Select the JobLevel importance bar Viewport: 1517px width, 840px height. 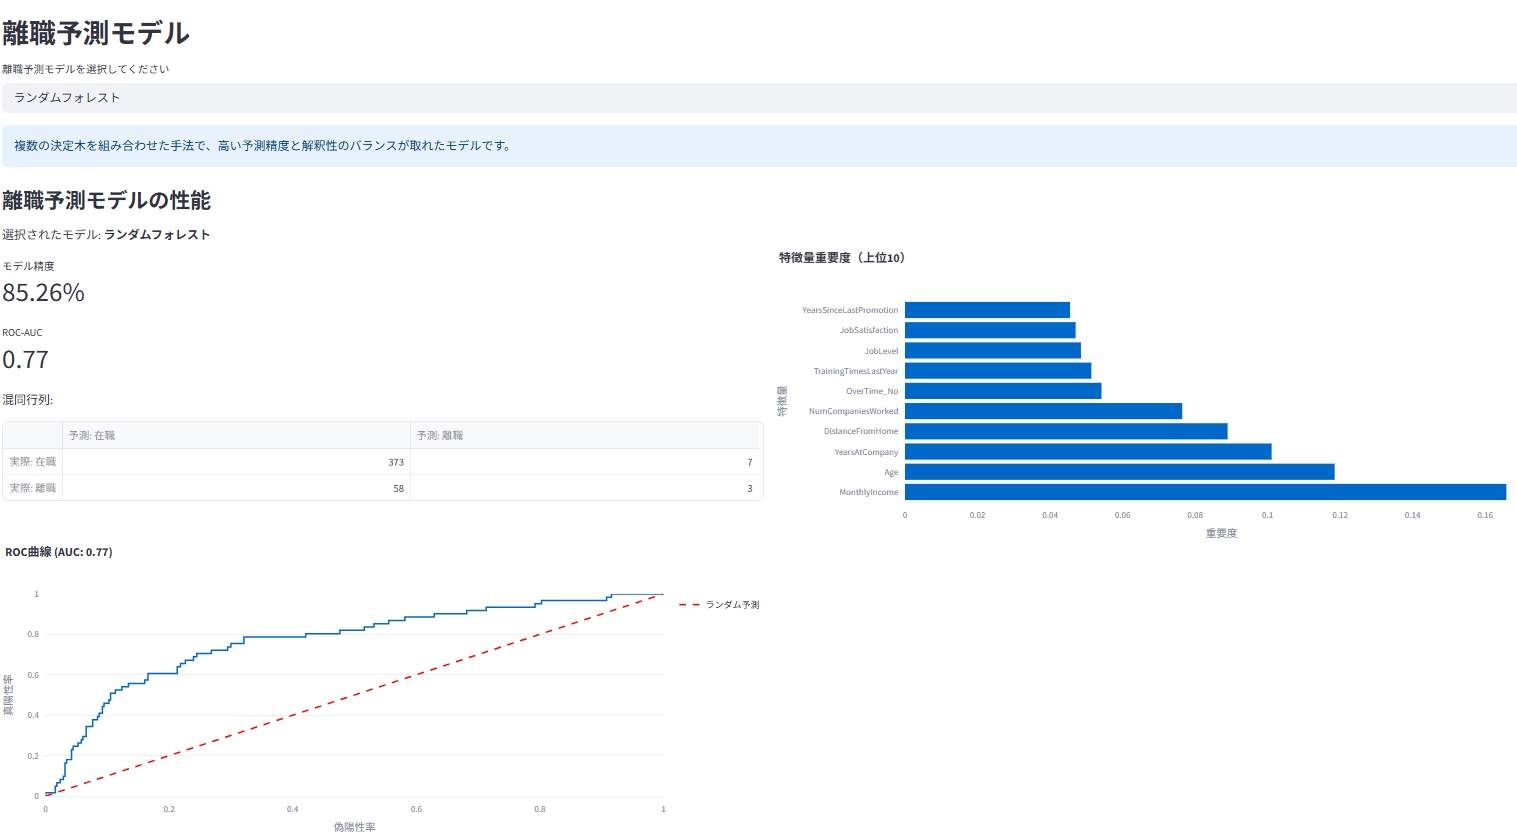coord(993,351)
